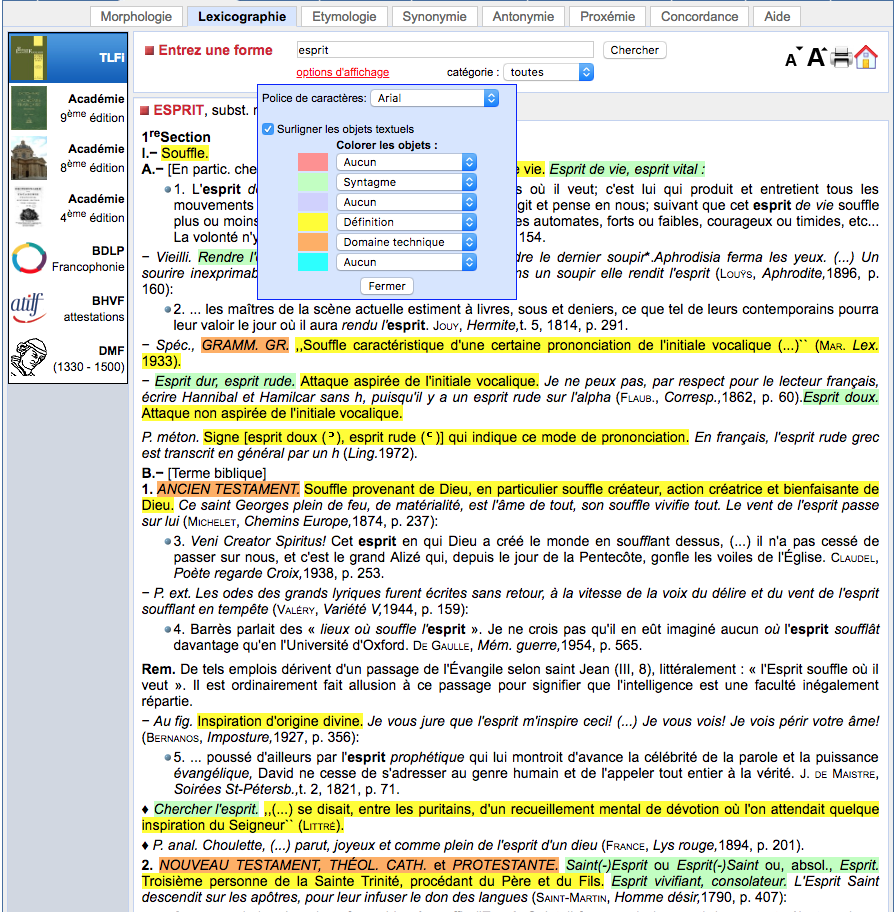Open Académie 4ème édition thumbnail

[29, 208]
